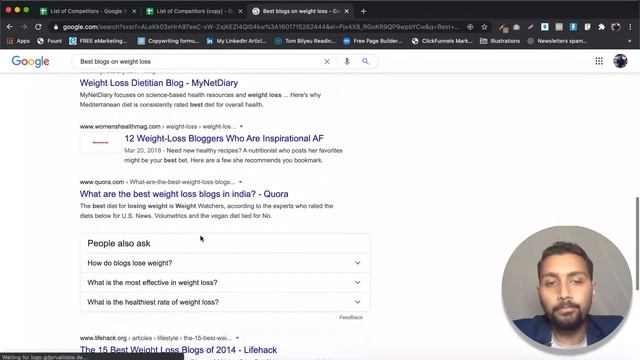Go to Google home via logo
This screenshot has height=360, width=640.
coord(31,62)
